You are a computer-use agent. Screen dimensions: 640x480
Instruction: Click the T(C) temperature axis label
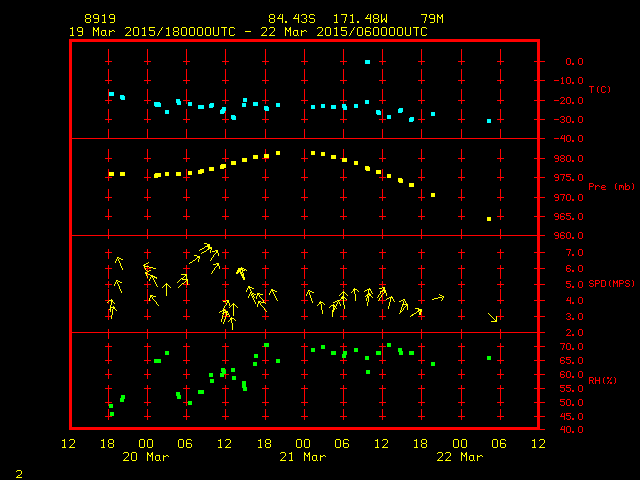599,90
